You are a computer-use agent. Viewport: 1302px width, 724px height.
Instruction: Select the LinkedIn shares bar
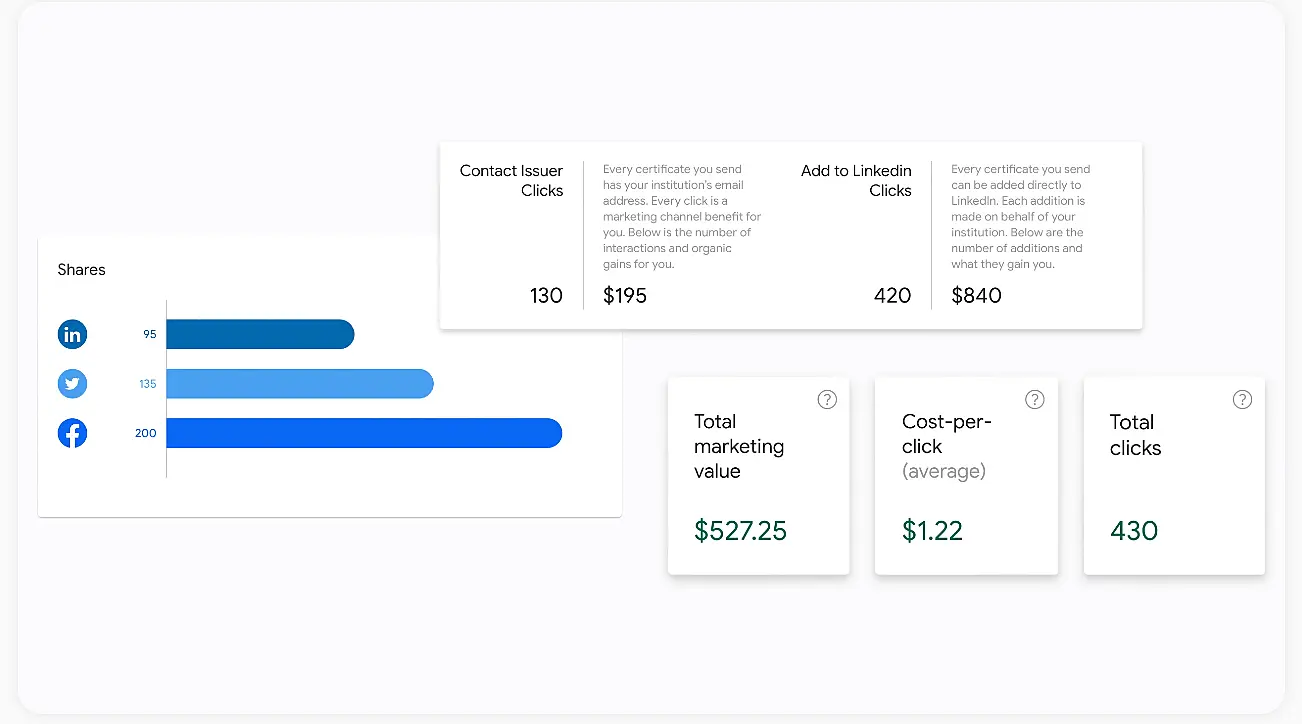pos(260,334)
